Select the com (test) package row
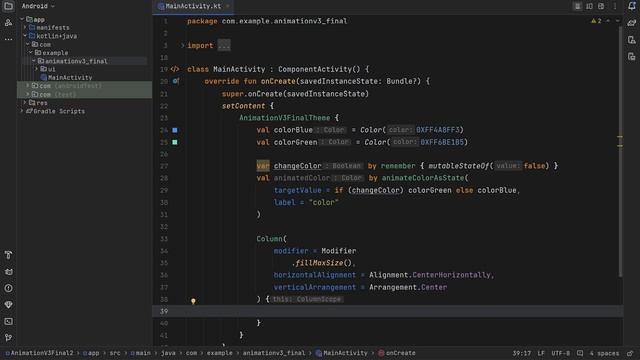 tap(84, 94)
